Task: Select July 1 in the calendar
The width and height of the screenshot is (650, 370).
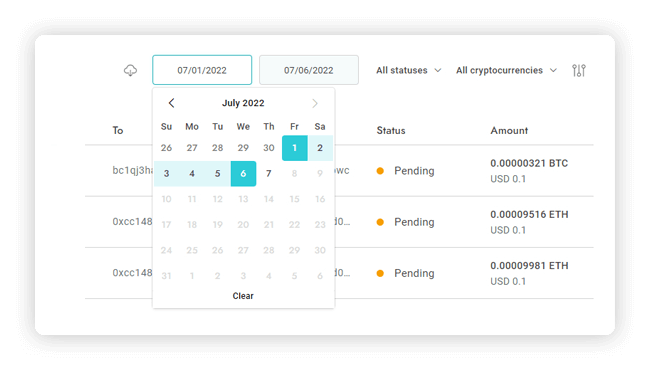Action: click(294, 148)
